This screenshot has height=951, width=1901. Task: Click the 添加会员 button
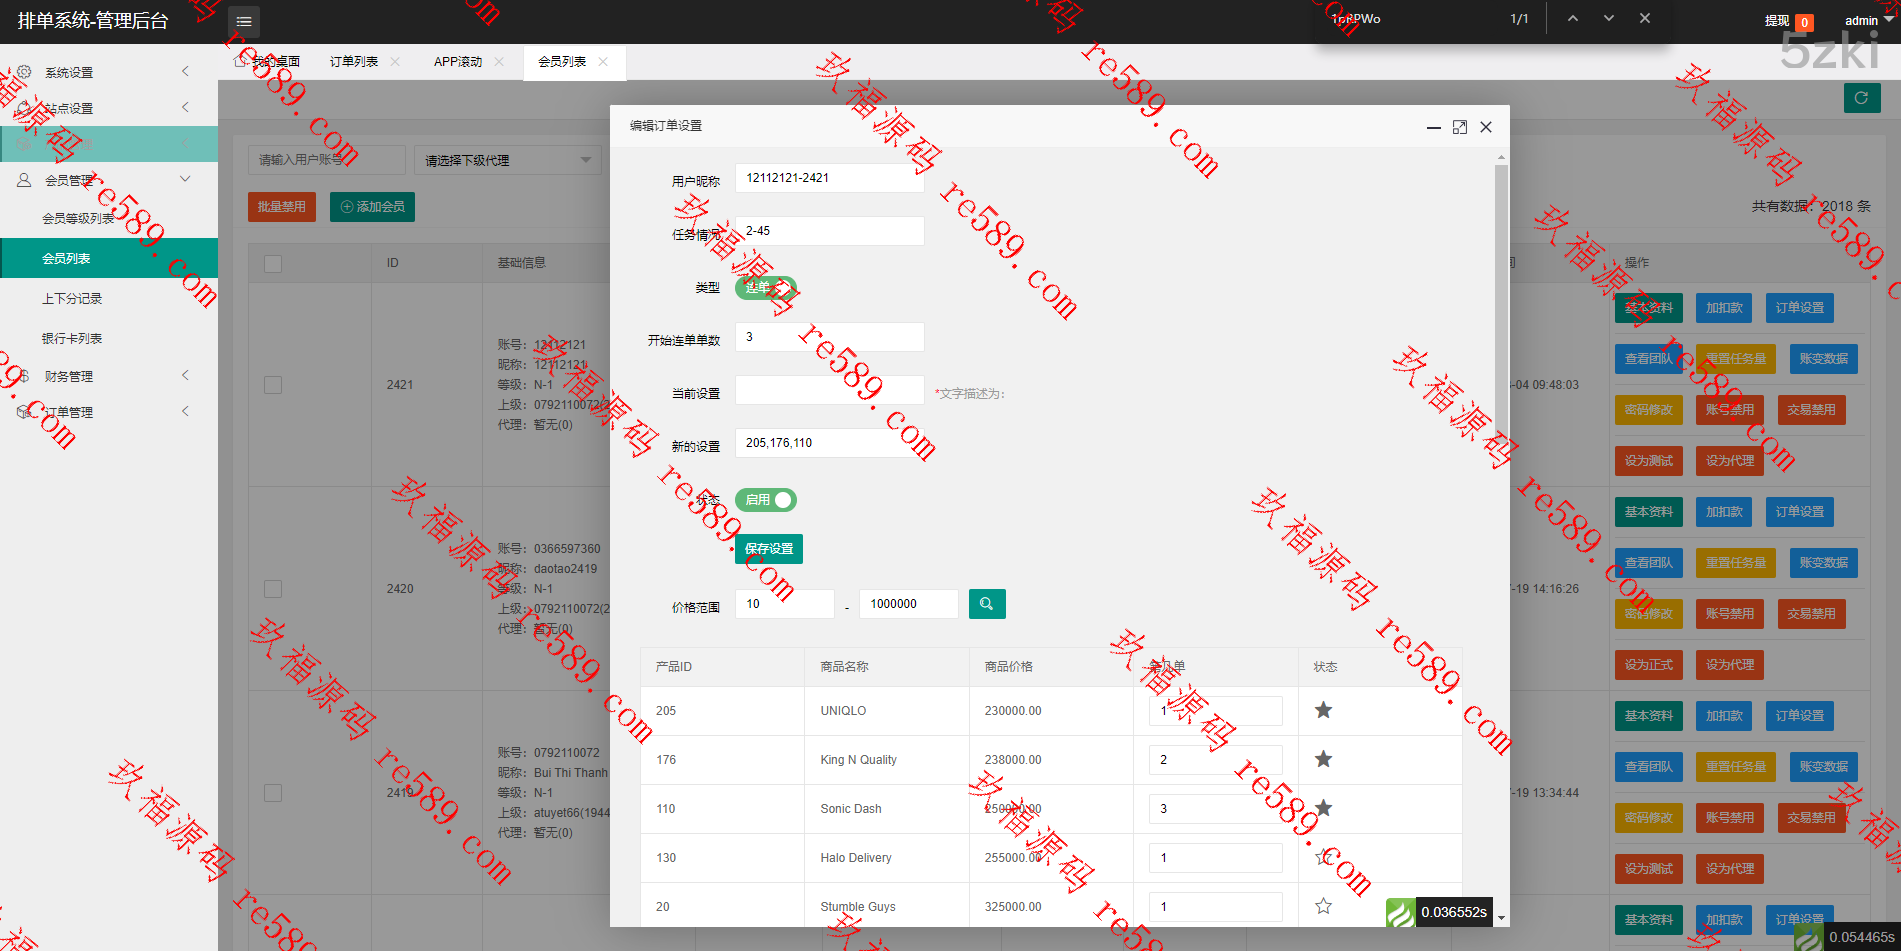[x=372, y=207]
